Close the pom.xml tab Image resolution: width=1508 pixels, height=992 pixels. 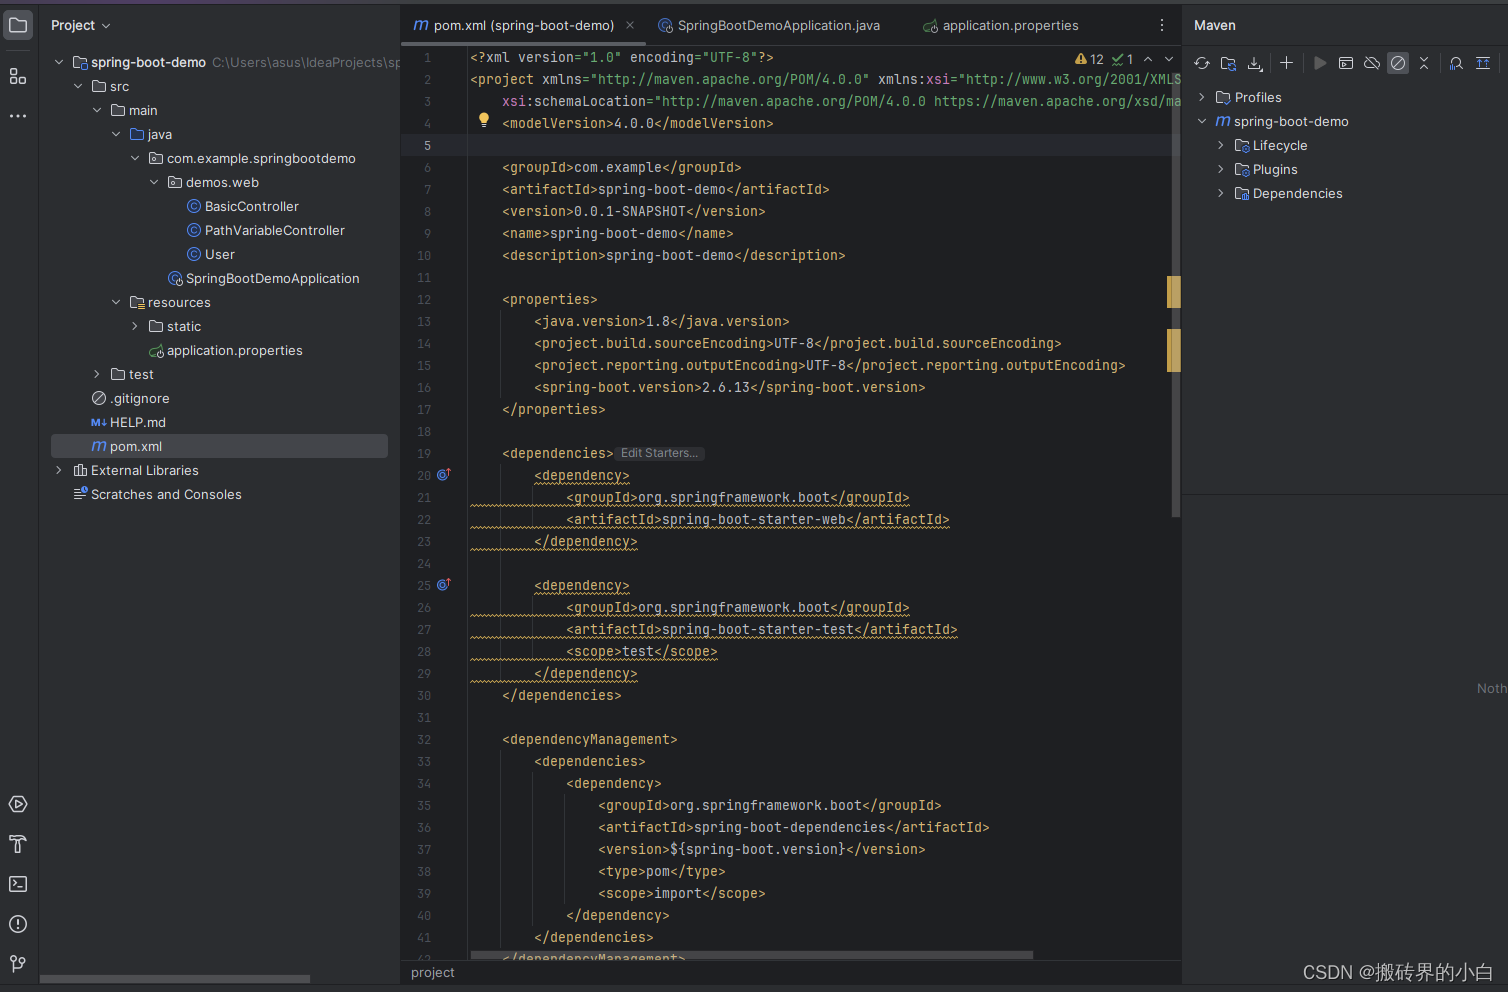tap(630, 25)
